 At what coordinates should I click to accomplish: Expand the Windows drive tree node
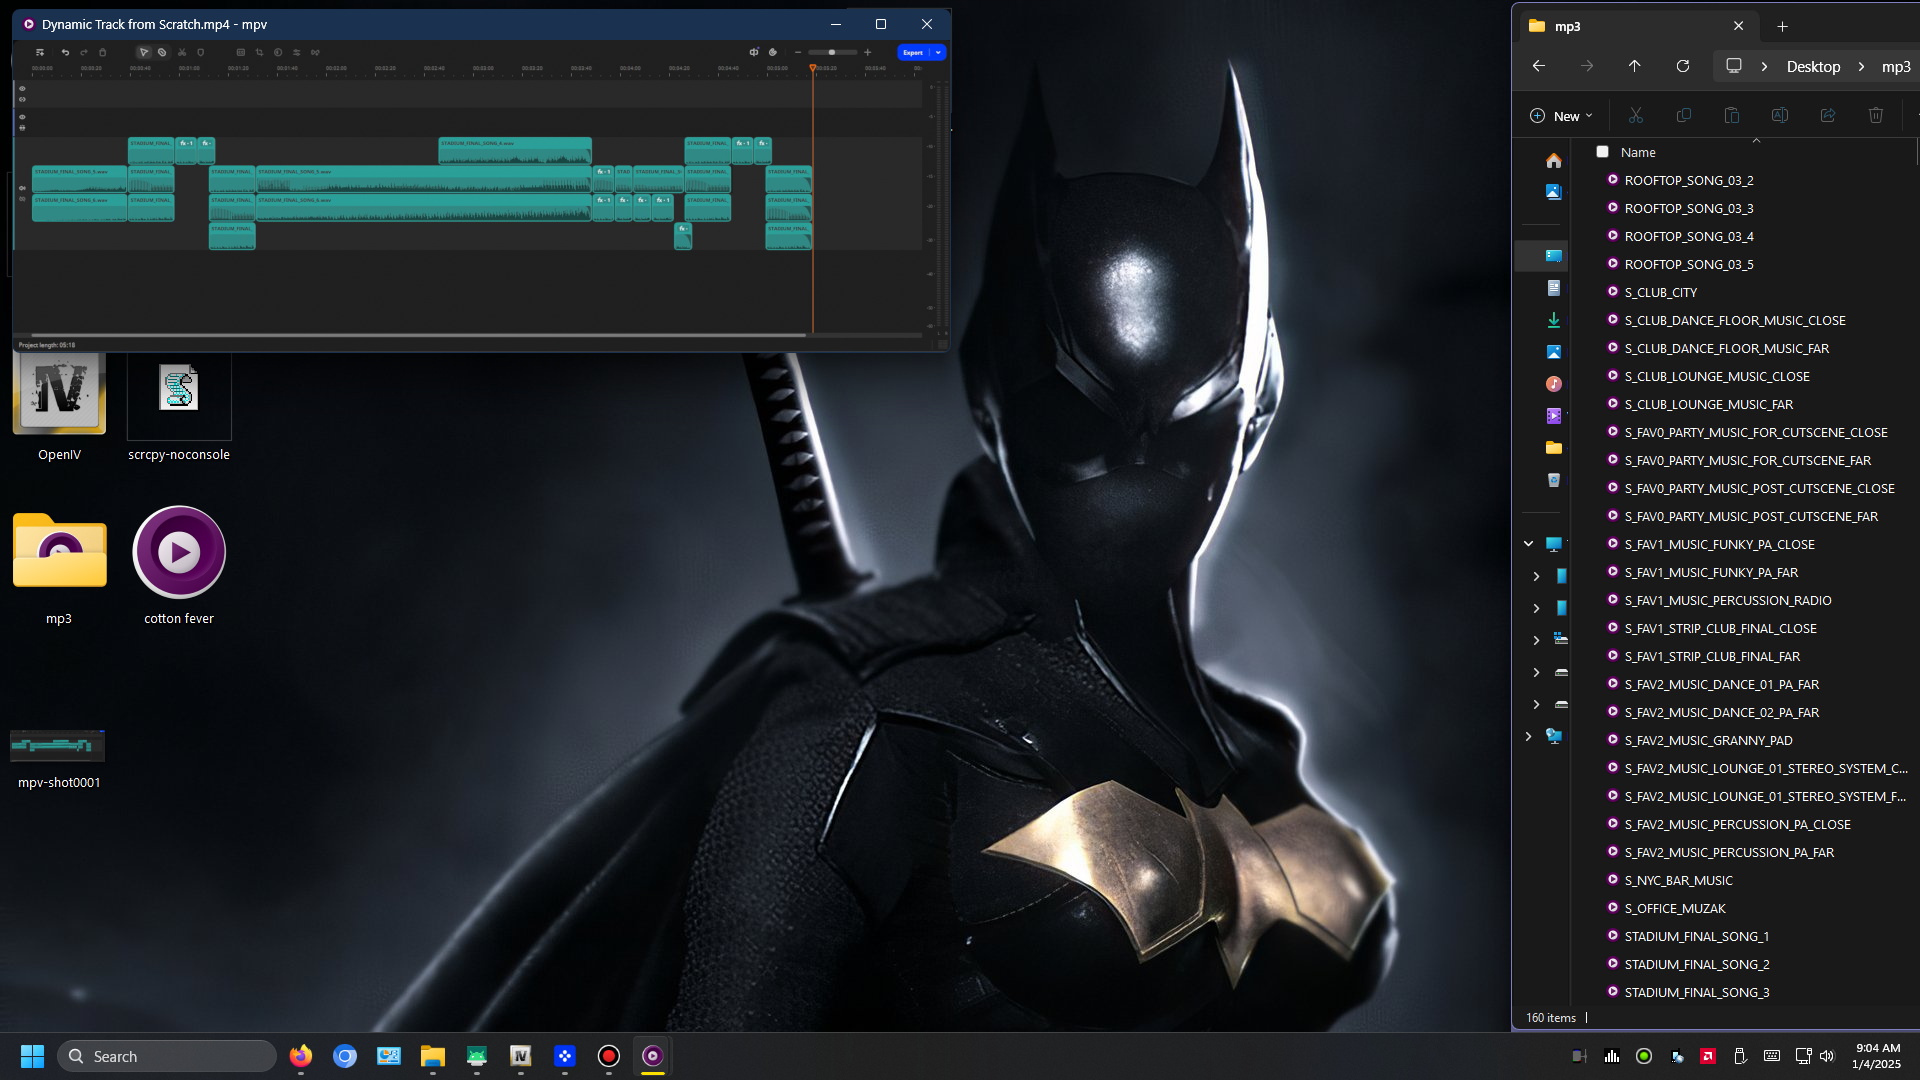tap(1536, 640)
